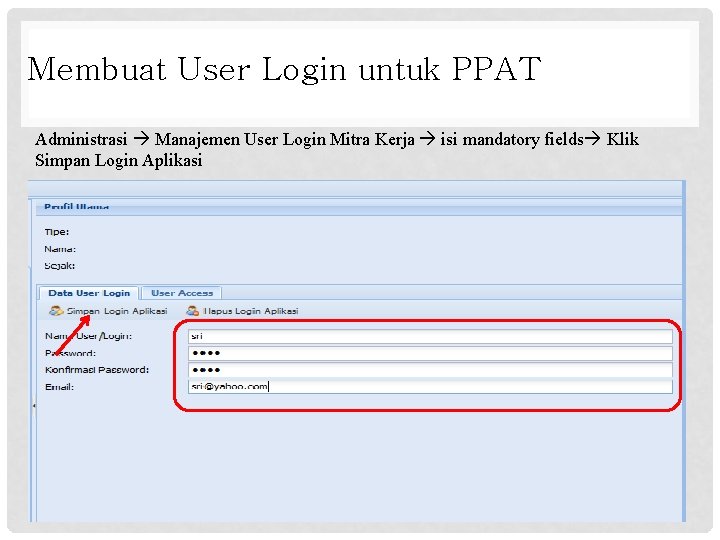
Task: Collapse the left panel with small arrow handle
Action: pos(34,406)
